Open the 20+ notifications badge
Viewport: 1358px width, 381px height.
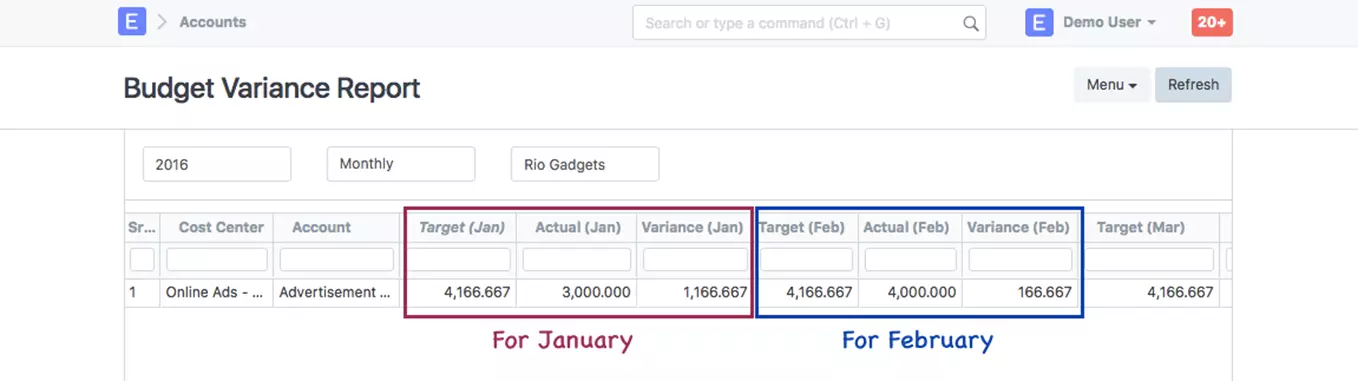[x=1212, y=22]
